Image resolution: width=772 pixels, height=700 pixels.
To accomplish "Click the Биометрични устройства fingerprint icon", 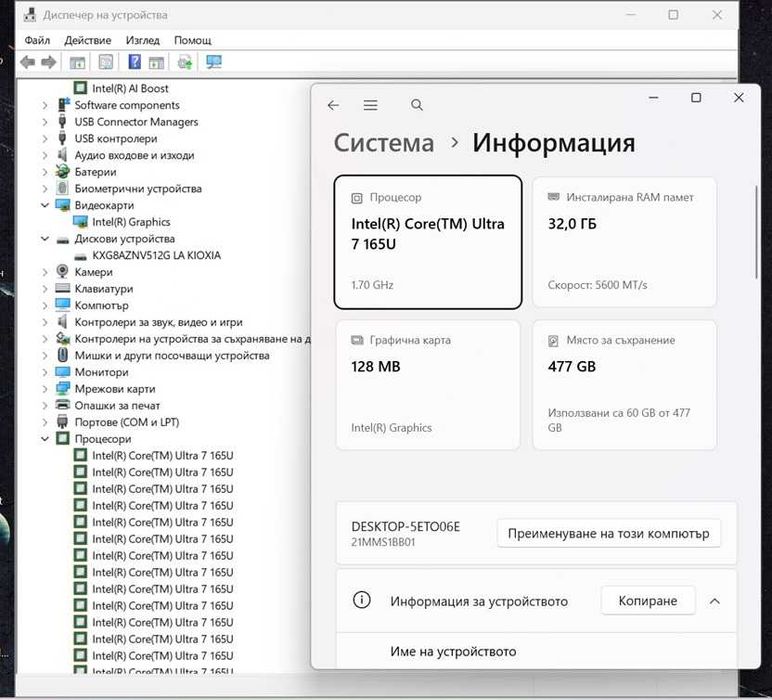I will 63,188.
